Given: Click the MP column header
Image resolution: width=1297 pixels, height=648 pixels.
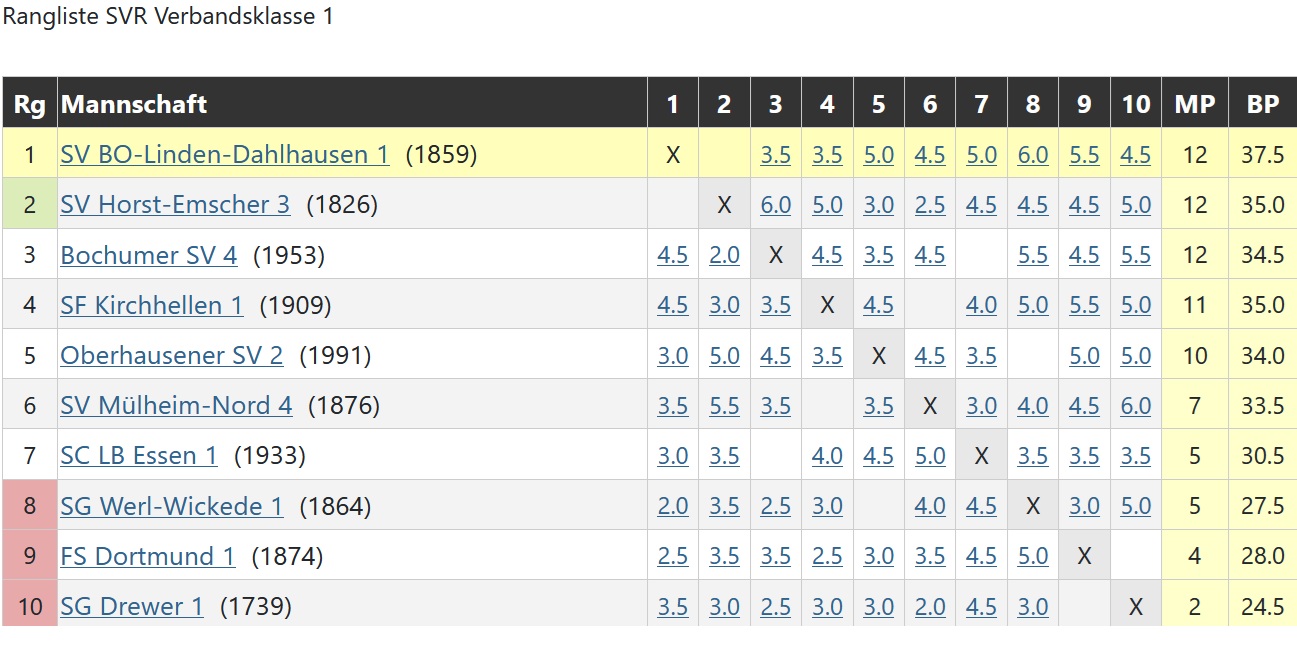Looking at the screenshot, I should pyautogui.click(x=1194, y=104).
